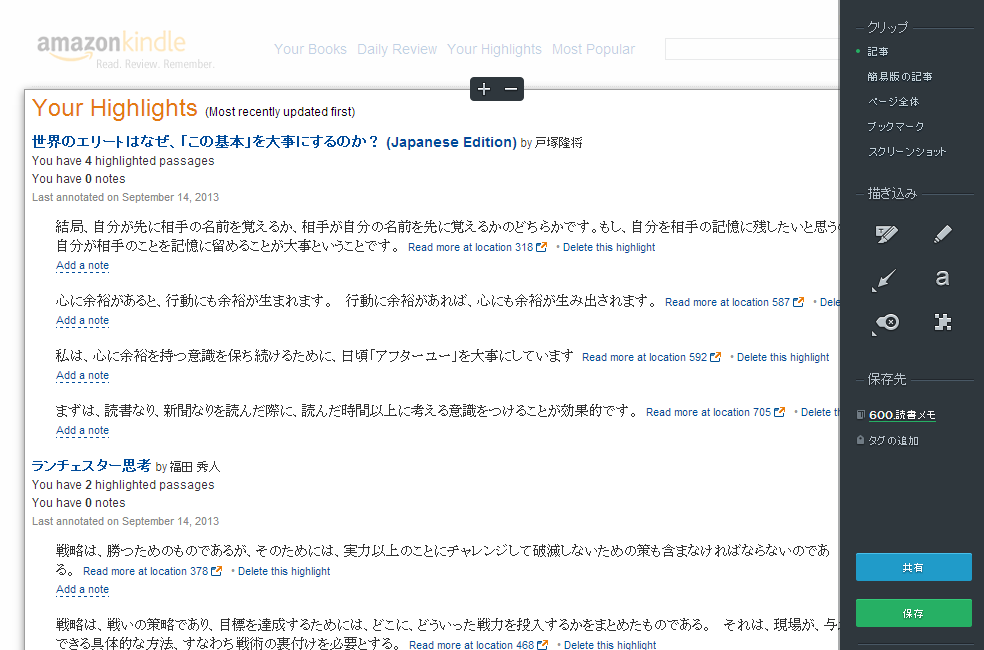Image resolution: width=984 pixels, height=650 pixels.
Task: Open external link icon for location 592
Action: click(x=715, y=357)
